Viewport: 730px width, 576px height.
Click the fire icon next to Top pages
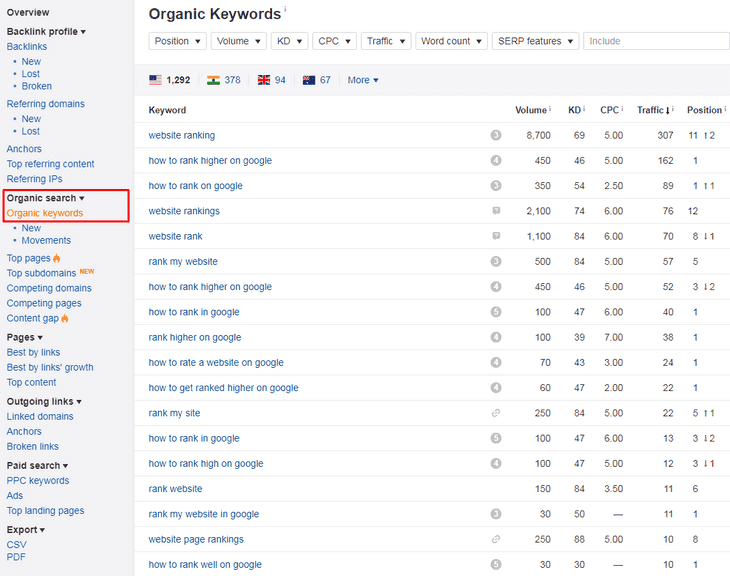click(56, 258)
